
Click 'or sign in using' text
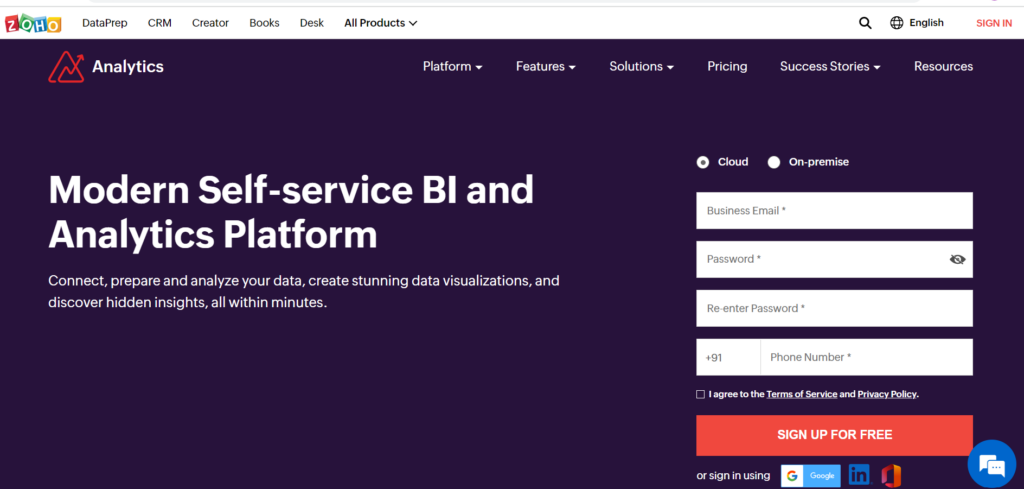733,476
